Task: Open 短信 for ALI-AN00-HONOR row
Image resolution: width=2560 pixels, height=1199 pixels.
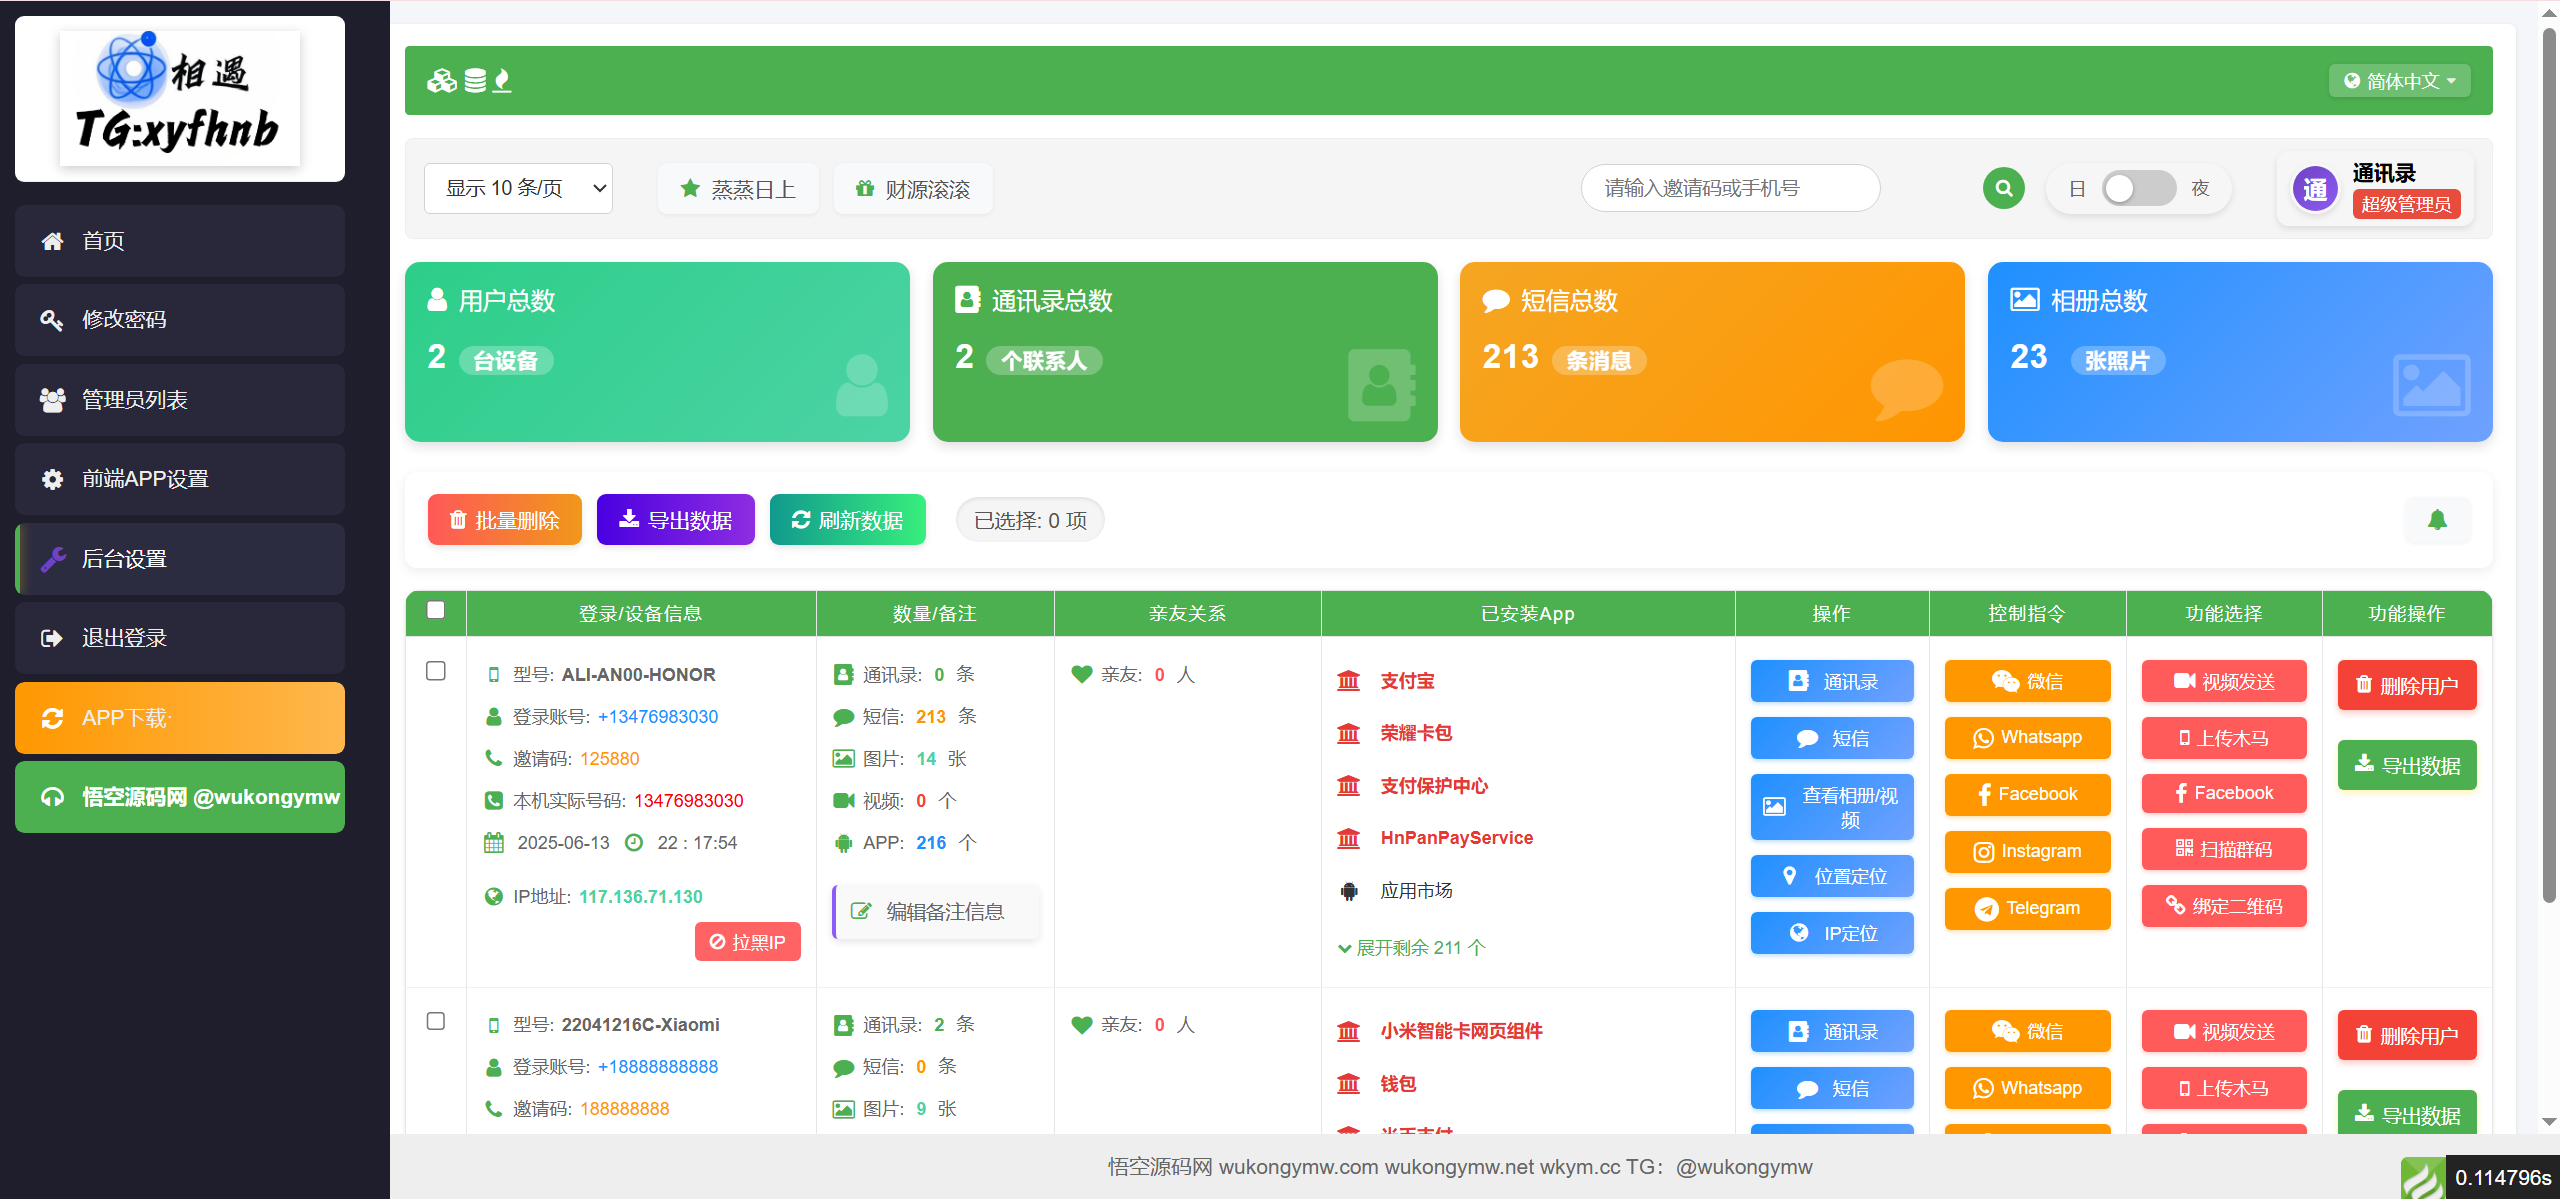Action: point(1832,738)
